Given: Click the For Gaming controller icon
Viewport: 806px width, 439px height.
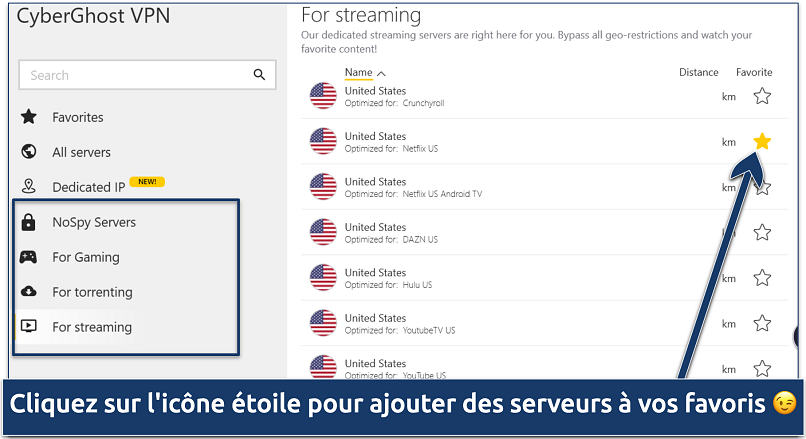Looking at the screenshot, I should 28,257.
